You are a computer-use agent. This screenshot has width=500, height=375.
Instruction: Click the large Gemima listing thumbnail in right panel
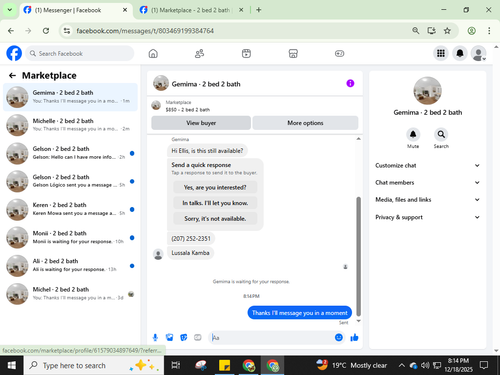tap(427, 91)
